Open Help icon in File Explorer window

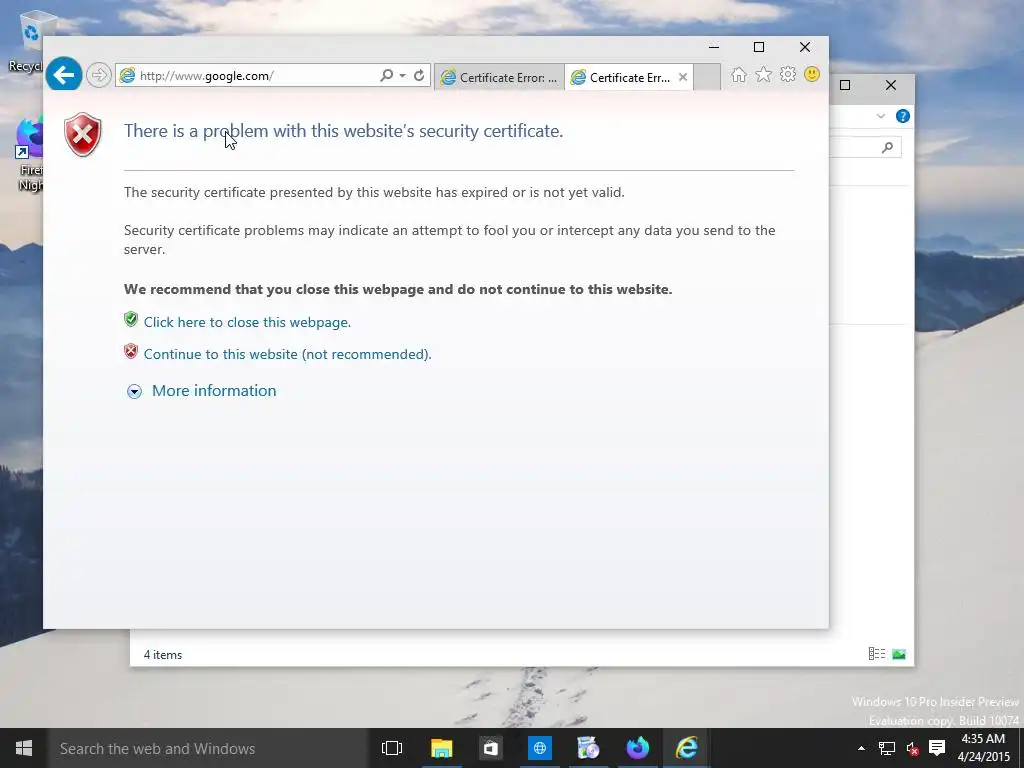[x=903, y=116]
